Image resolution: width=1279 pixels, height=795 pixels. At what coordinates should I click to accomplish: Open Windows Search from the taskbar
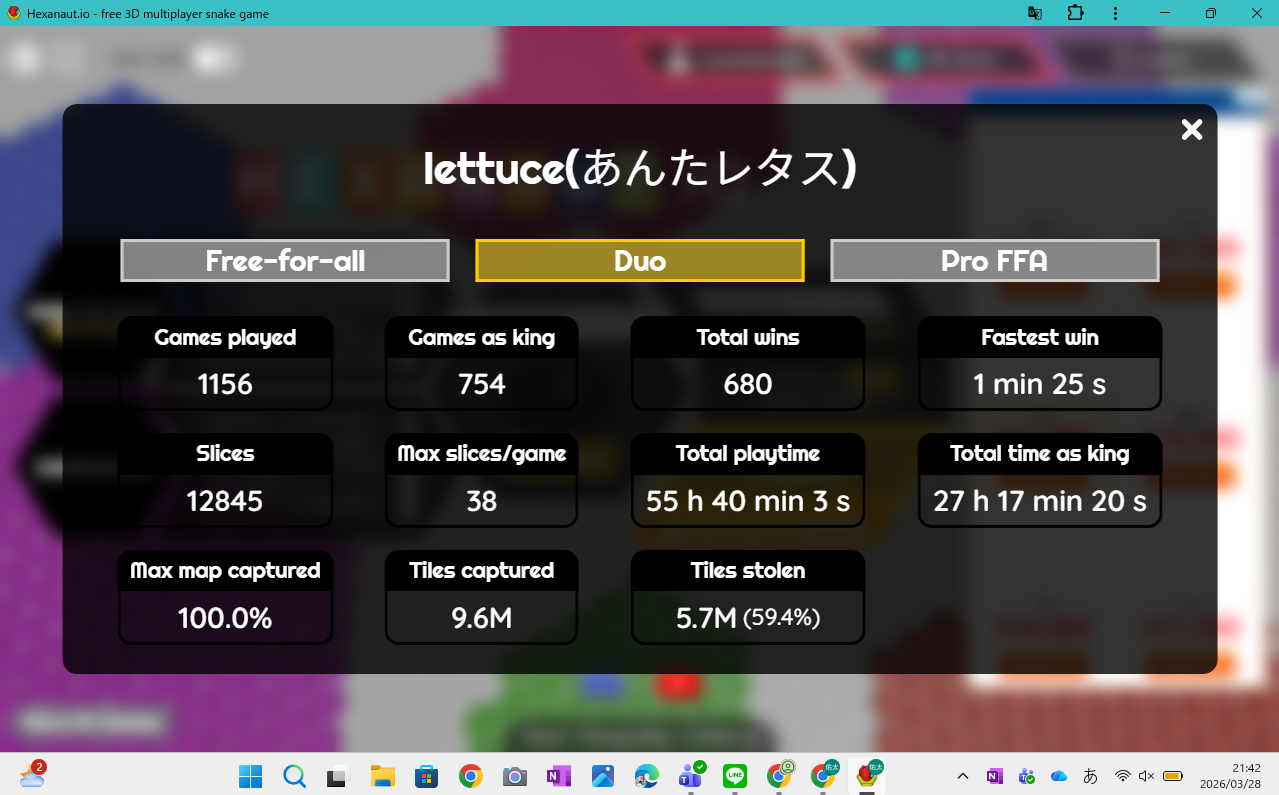pos(294,776)
